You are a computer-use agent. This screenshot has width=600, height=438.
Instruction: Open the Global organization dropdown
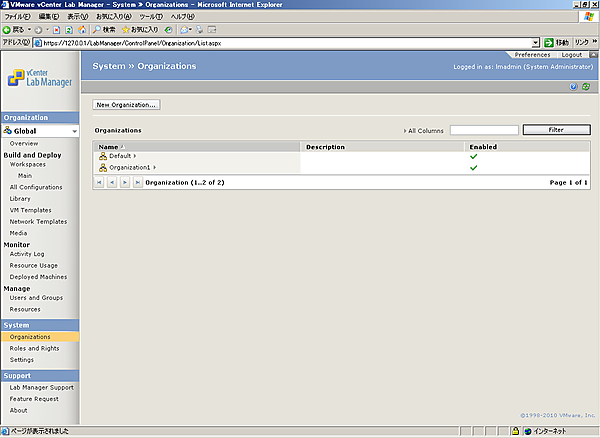tap(74, 131)
